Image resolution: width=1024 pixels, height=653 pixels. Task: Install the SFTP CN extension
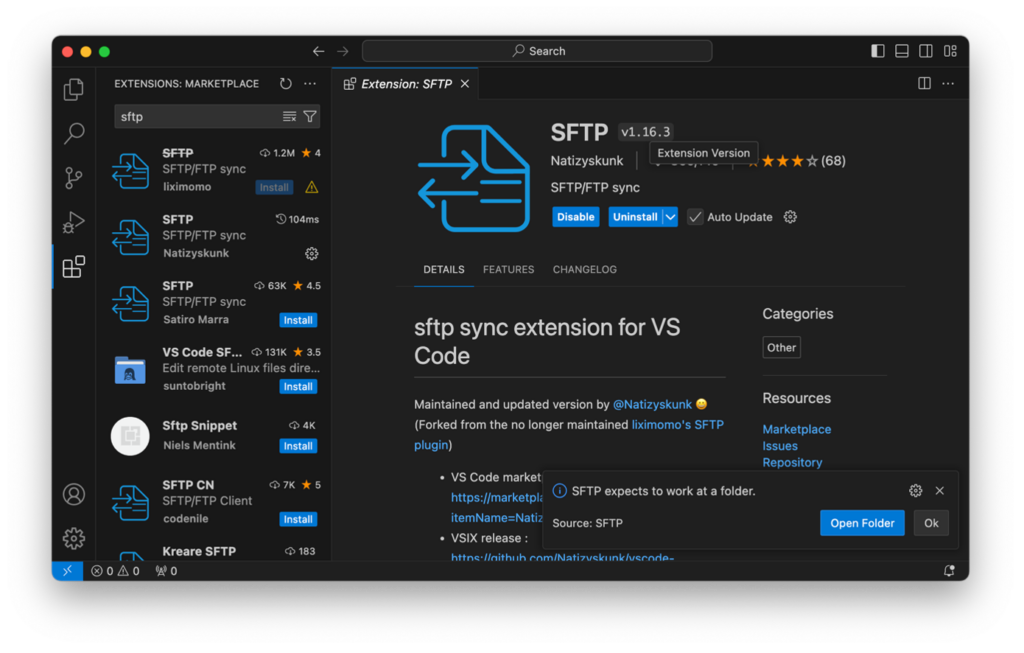pyautogui.click(x=298, y=519)
